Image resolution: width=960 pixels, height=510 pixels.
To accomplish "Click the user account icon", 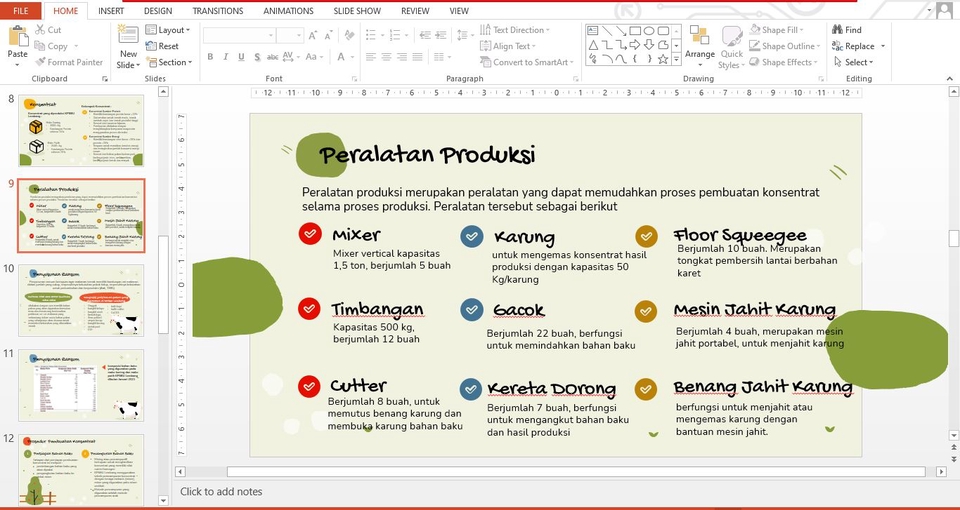I will [x=944, y=10].
